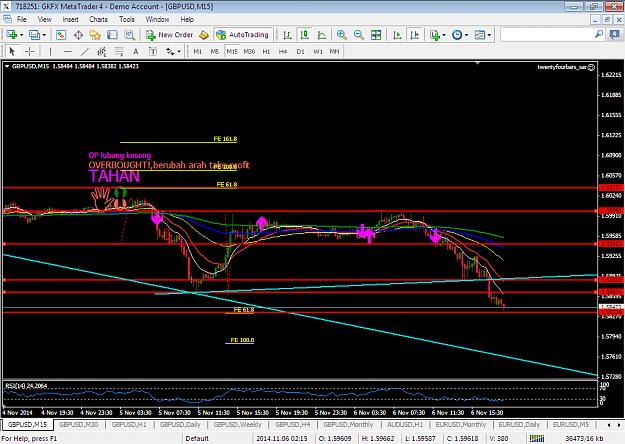Switch chart to Bar Chart mode

tap(287, 35)
